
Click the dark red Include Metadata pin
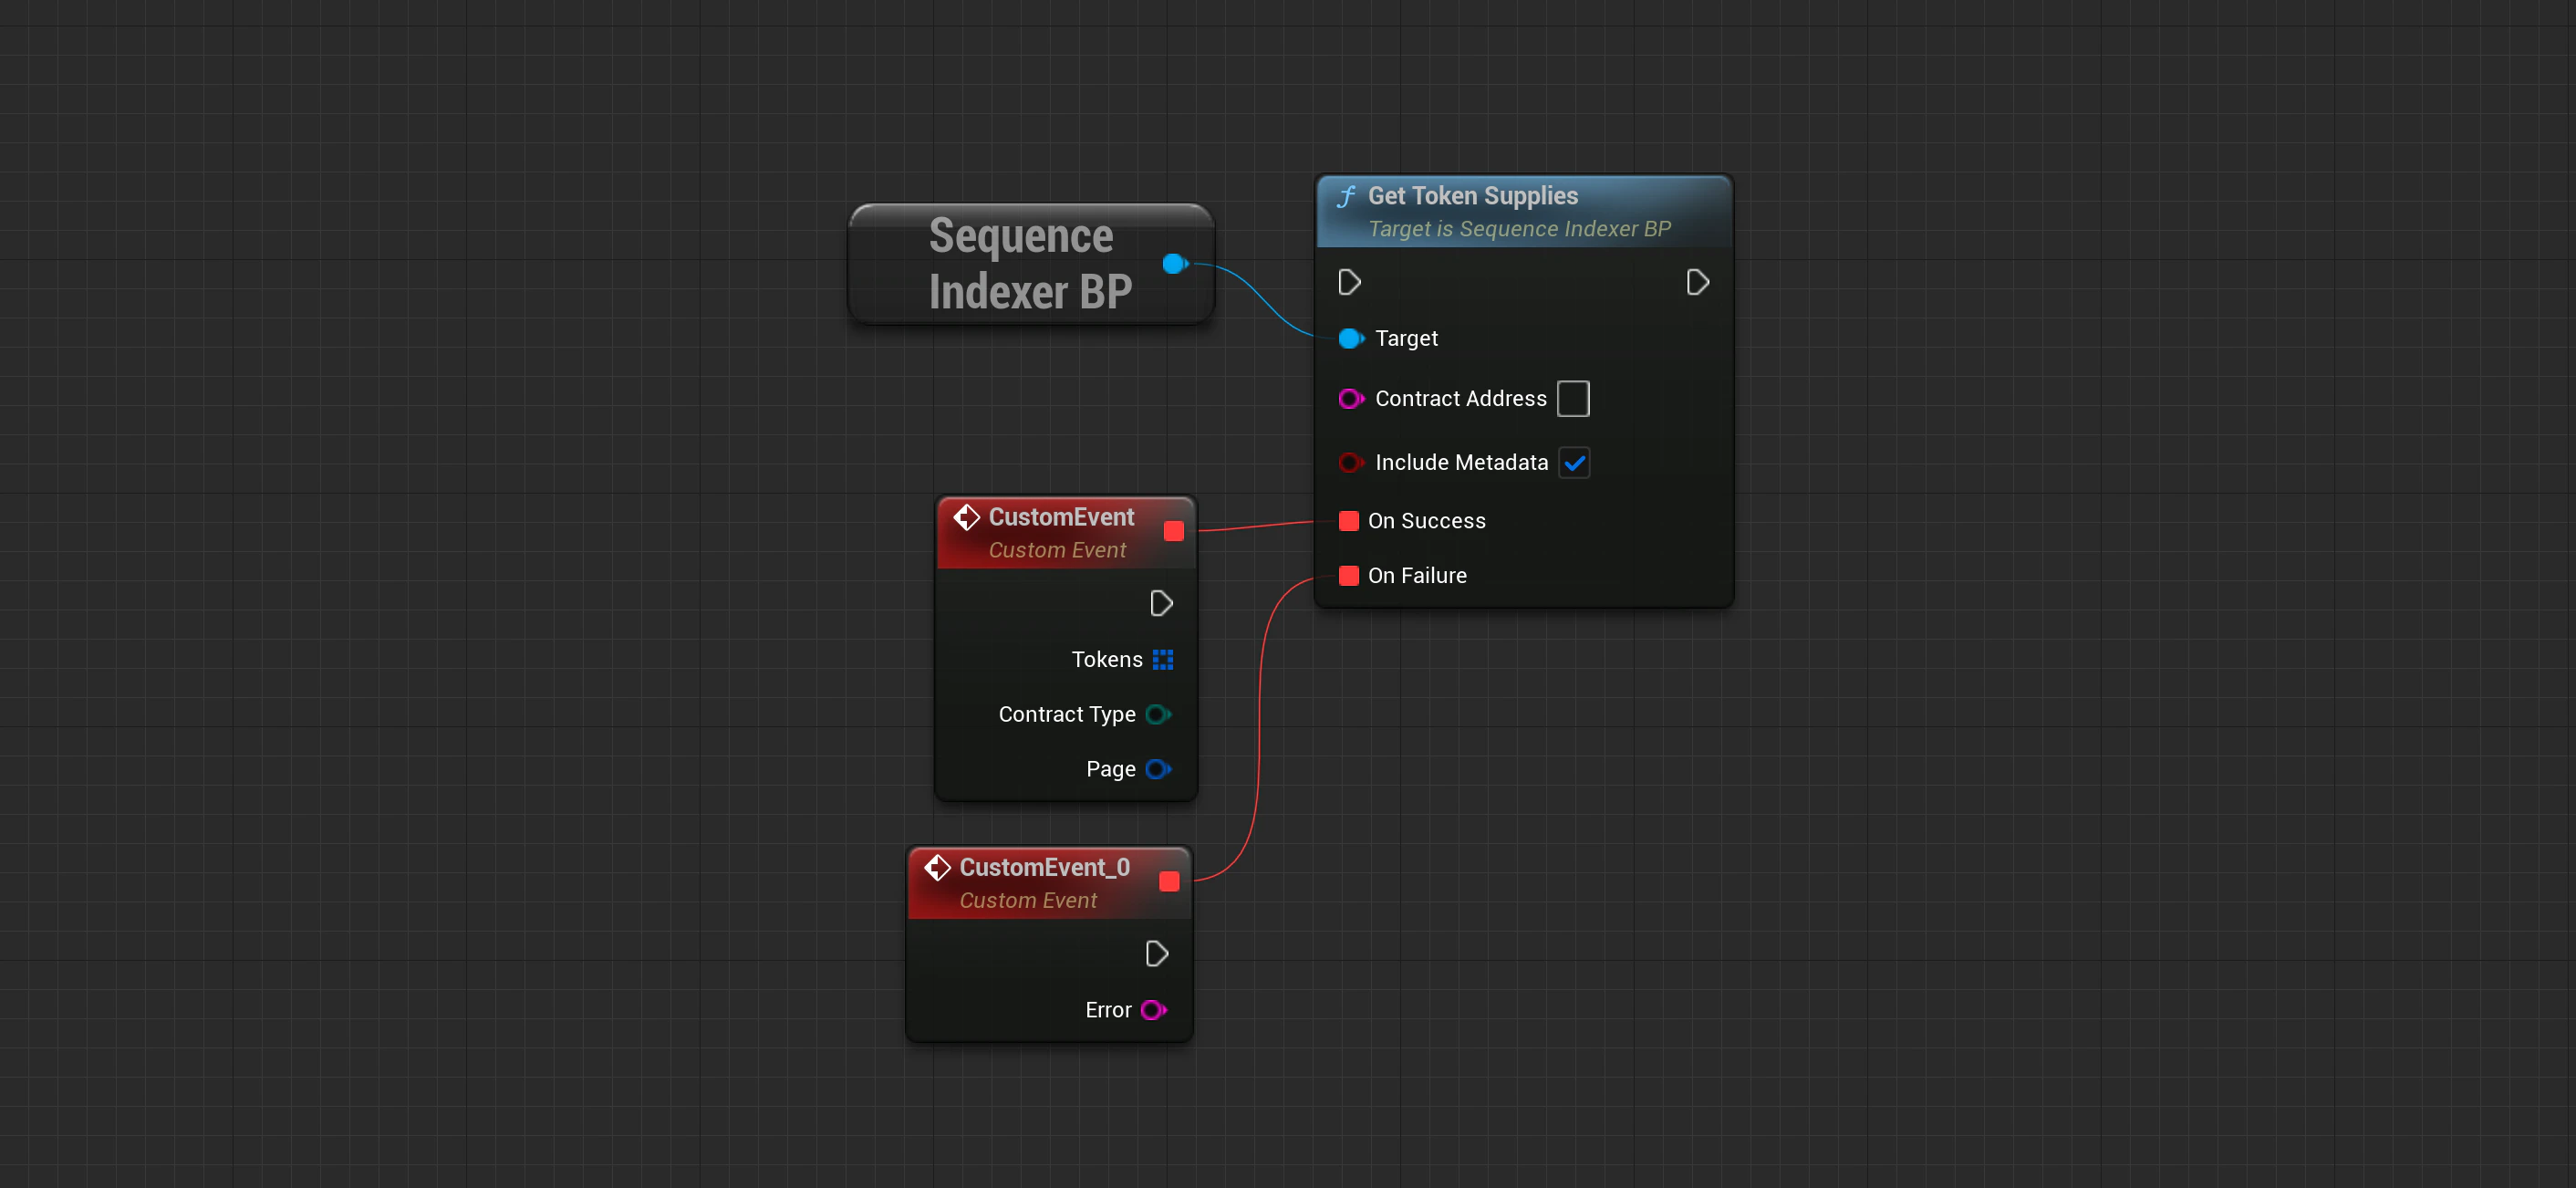click(1350, 462)
